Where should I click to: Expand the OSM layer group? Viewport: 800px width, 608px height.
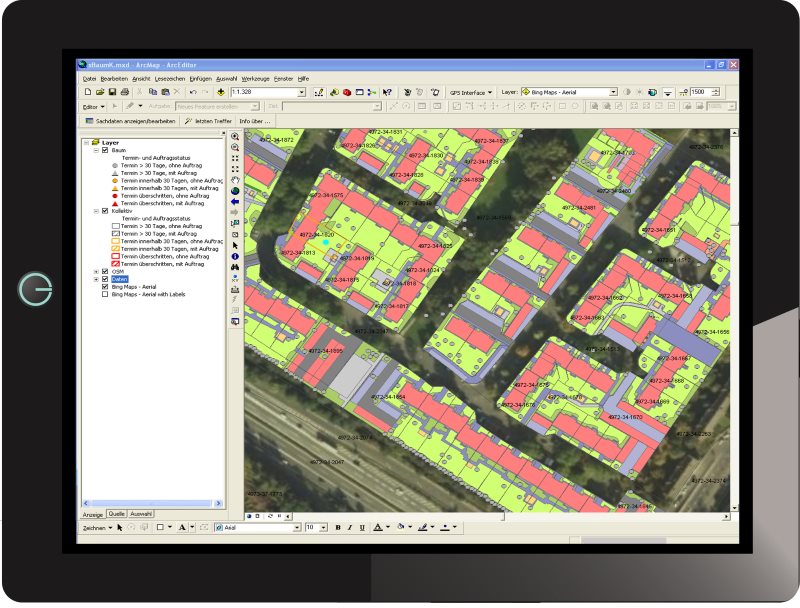[96, 271]
